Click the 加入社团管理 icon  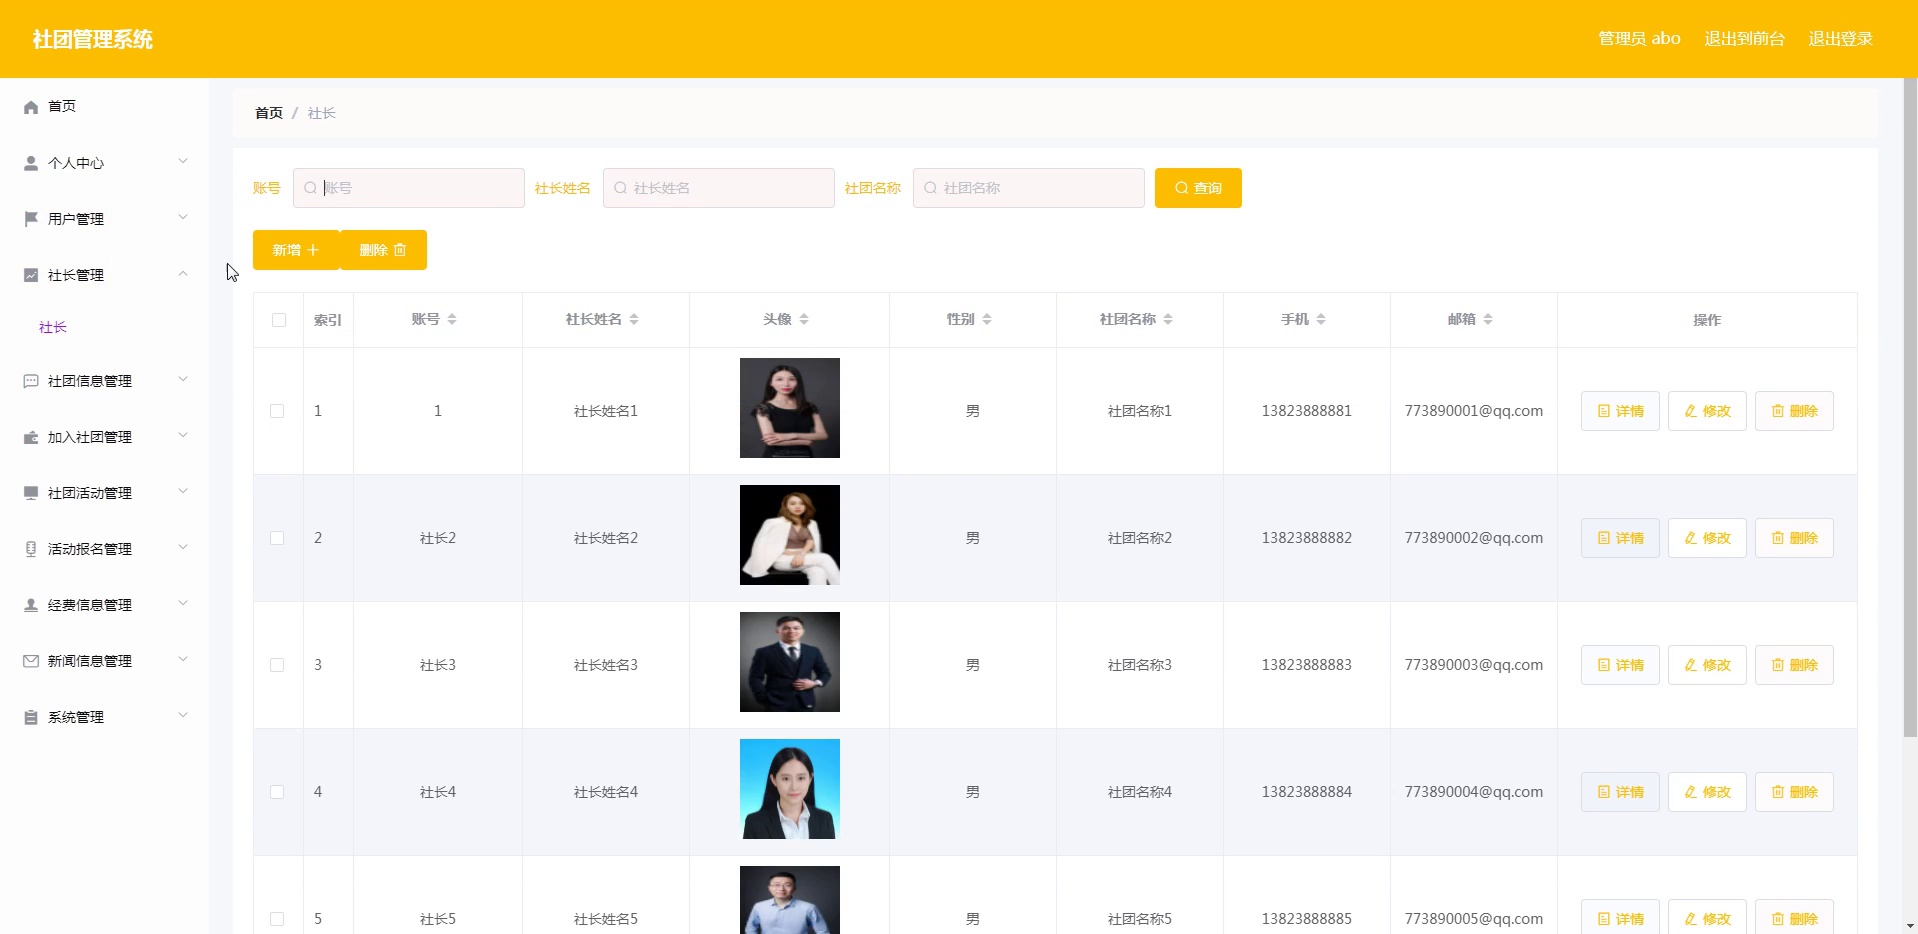point(31,437)
